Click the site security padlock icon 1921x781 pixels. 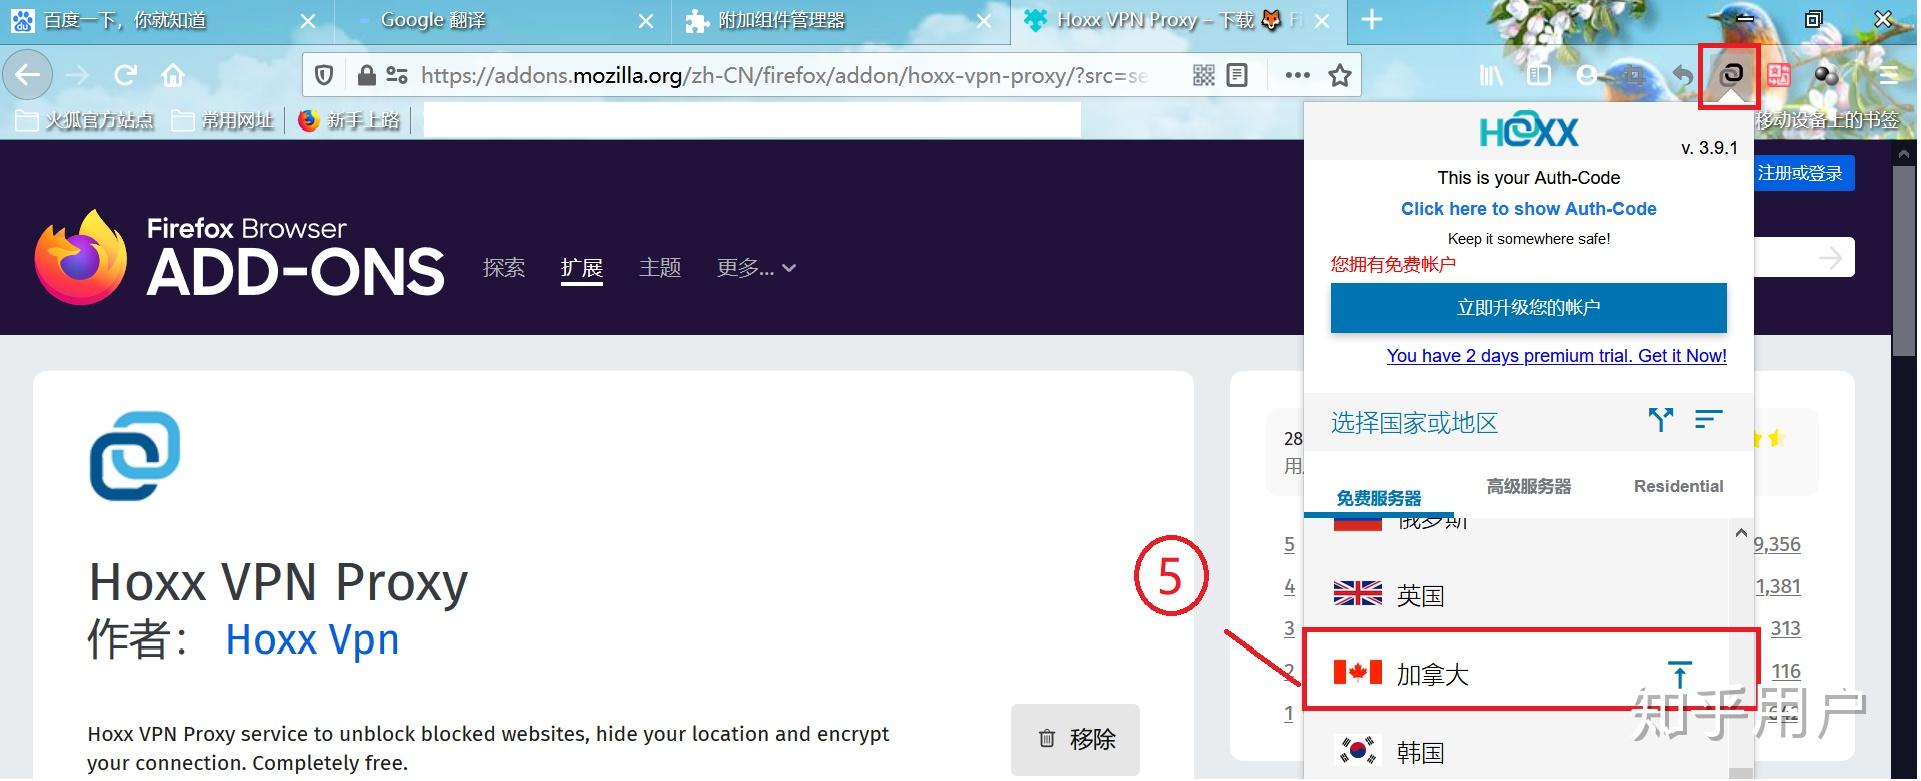coord(366,75)
